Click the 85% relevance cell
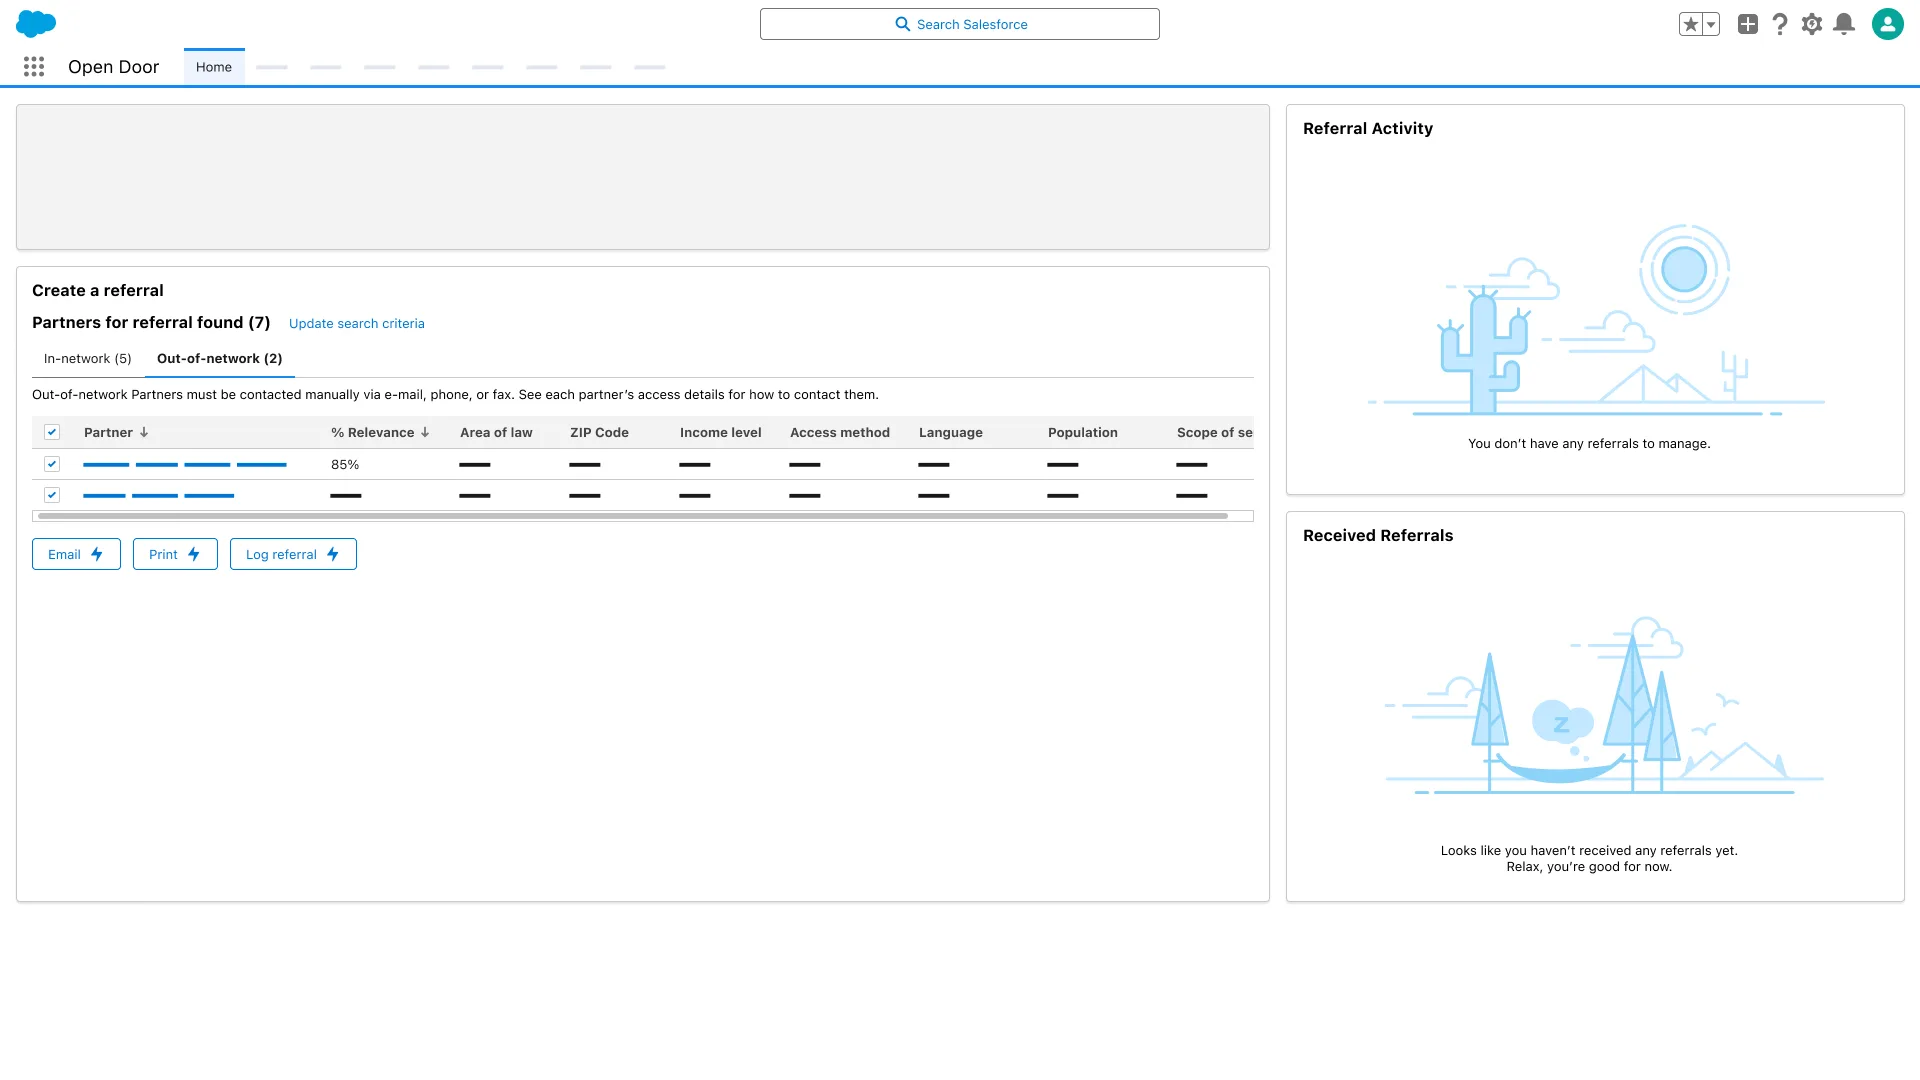 click(345, 464)
